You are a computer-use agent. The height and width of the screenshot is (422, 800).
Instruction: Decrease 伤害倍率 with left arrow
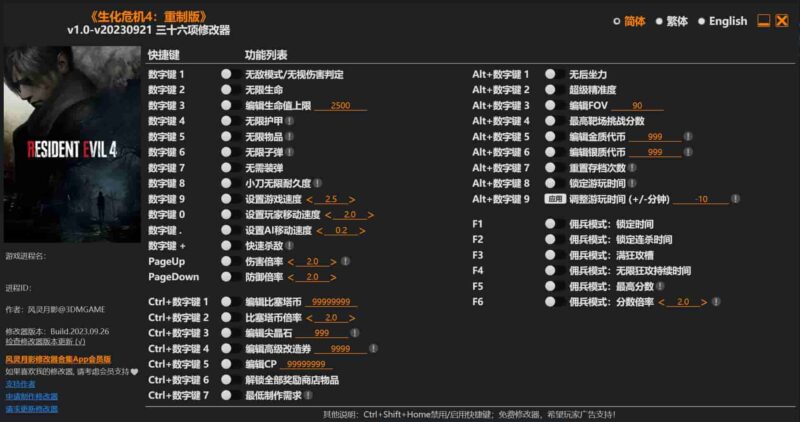click(291, 262)
